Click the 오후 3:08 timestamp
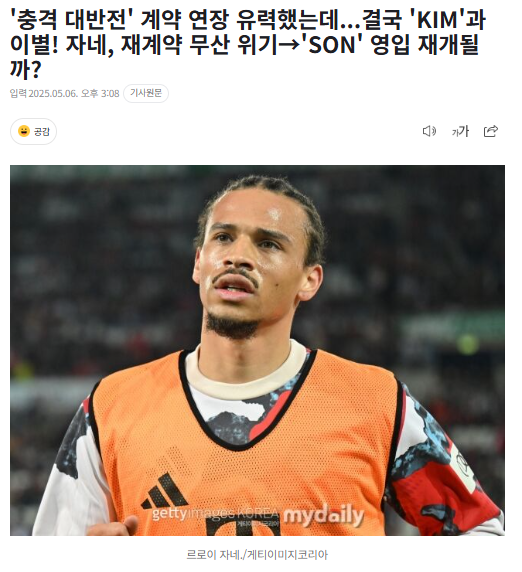 click(x=100, y=93)
